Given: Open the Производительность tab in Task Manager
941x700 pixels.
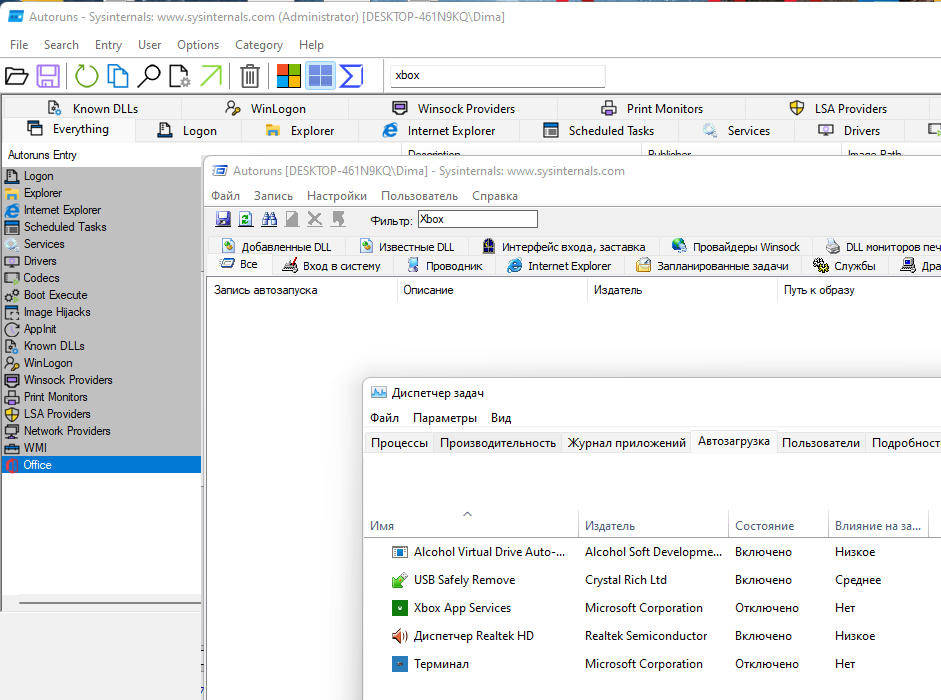Looking at the screenshot, I should click(x=498, y=443).
